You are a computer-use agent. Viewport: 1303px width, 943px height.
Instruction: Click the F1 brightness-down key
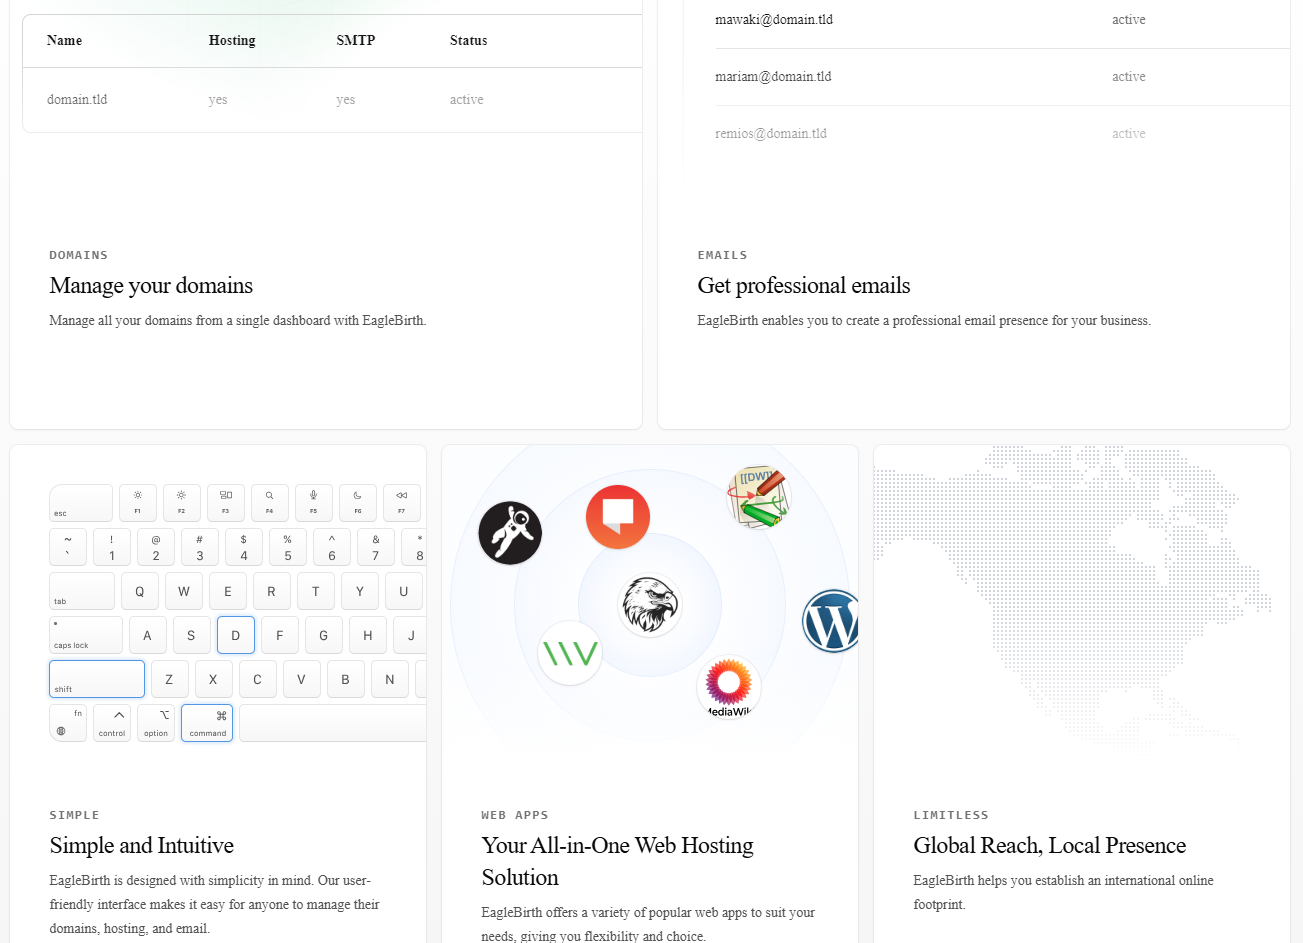[x=138, y=503]
